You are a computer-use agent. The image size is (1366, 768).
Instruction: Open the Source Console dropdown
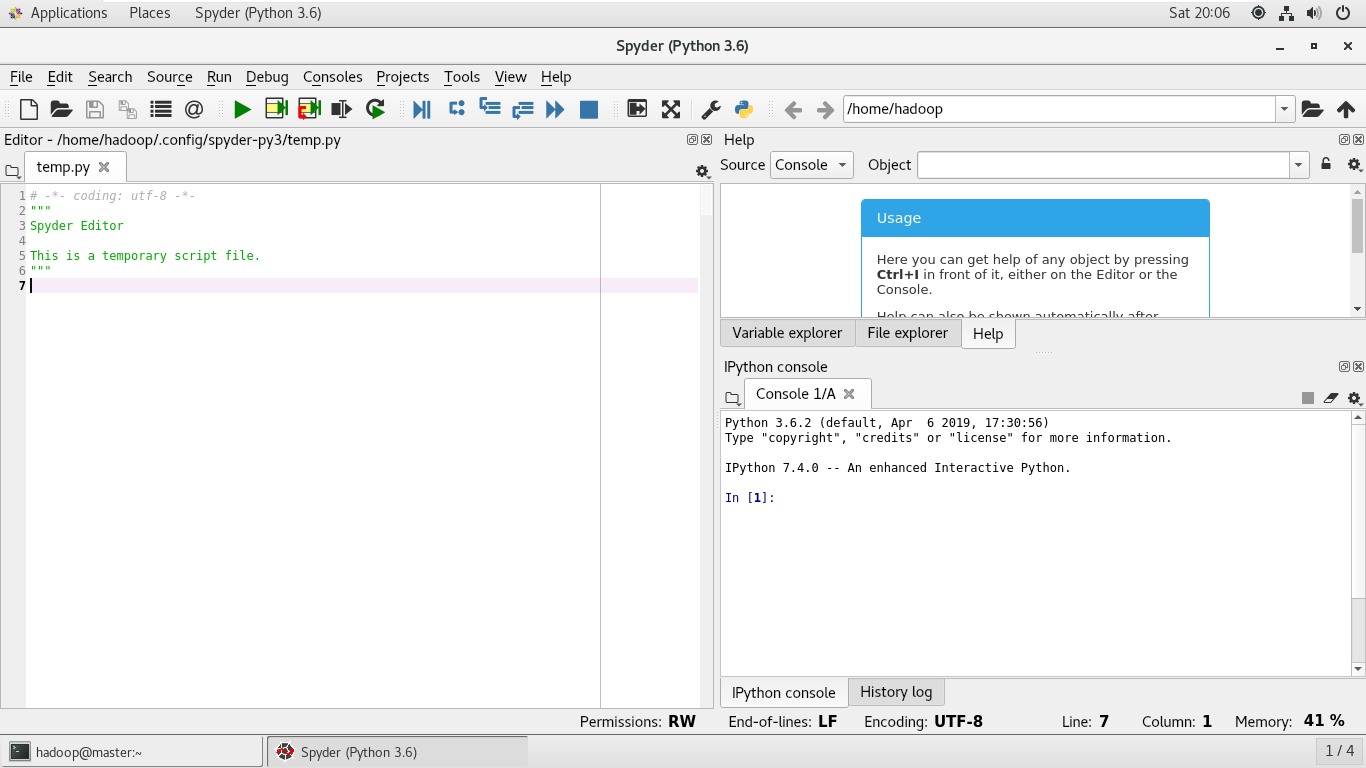(812, 165)
